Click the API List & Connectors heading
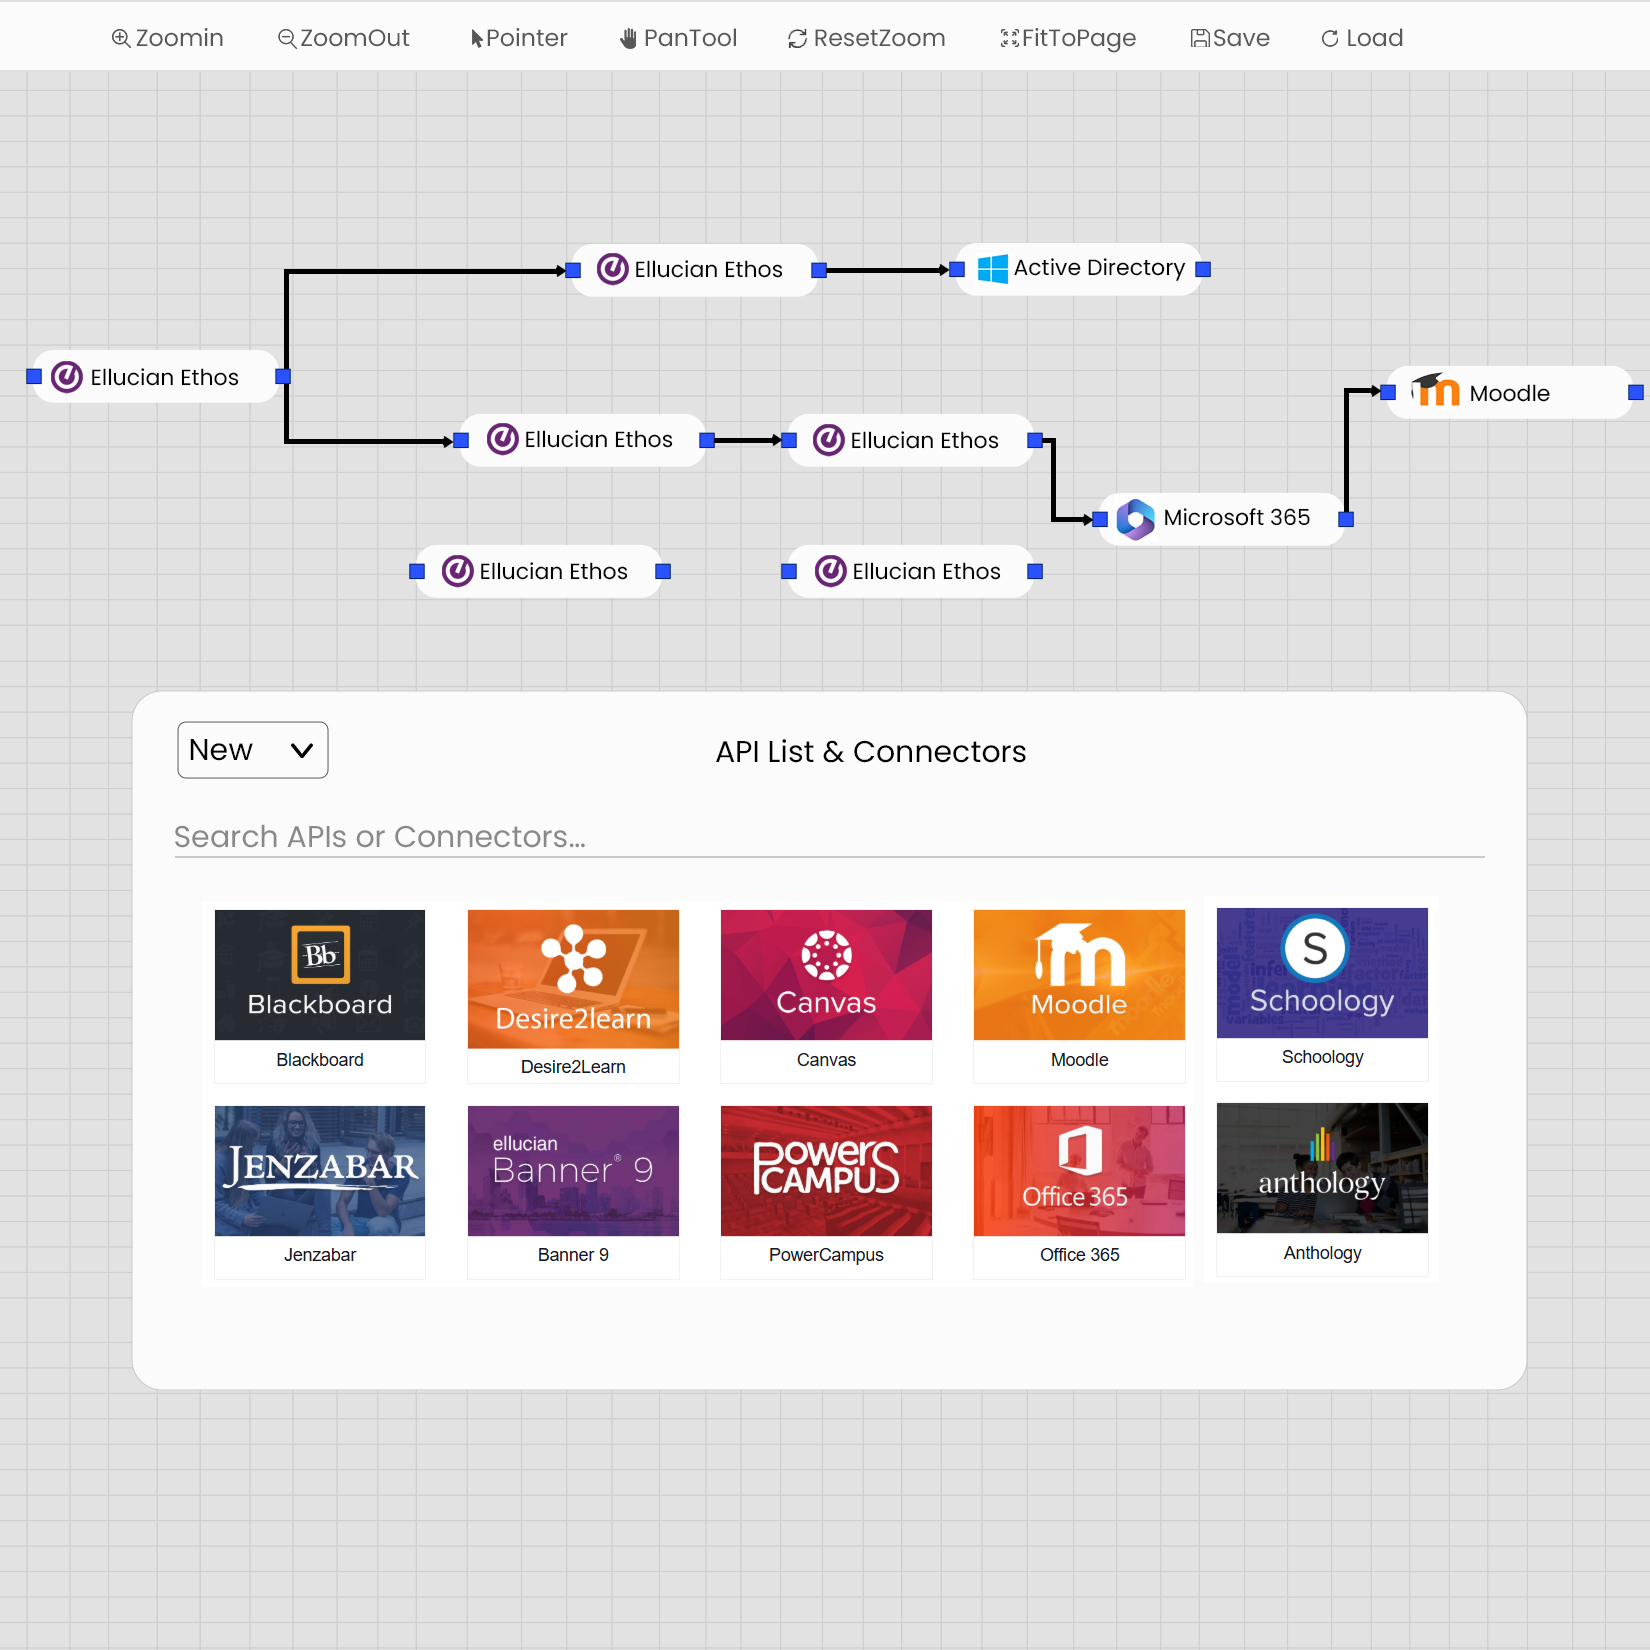The image size is (1650, 1650). 871,752
